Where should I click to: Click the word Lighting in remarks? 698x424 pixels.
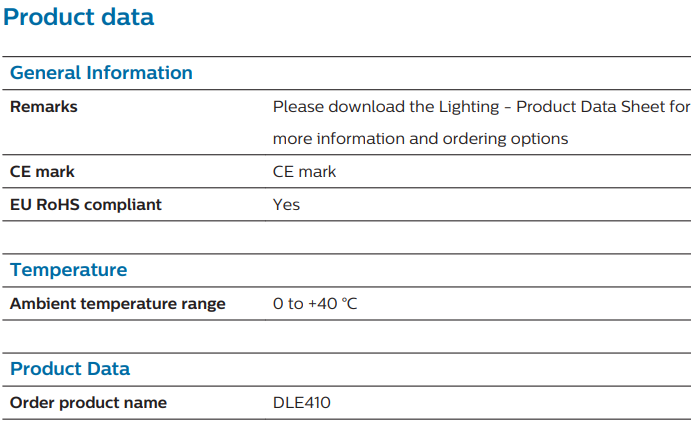pos(469,107)
